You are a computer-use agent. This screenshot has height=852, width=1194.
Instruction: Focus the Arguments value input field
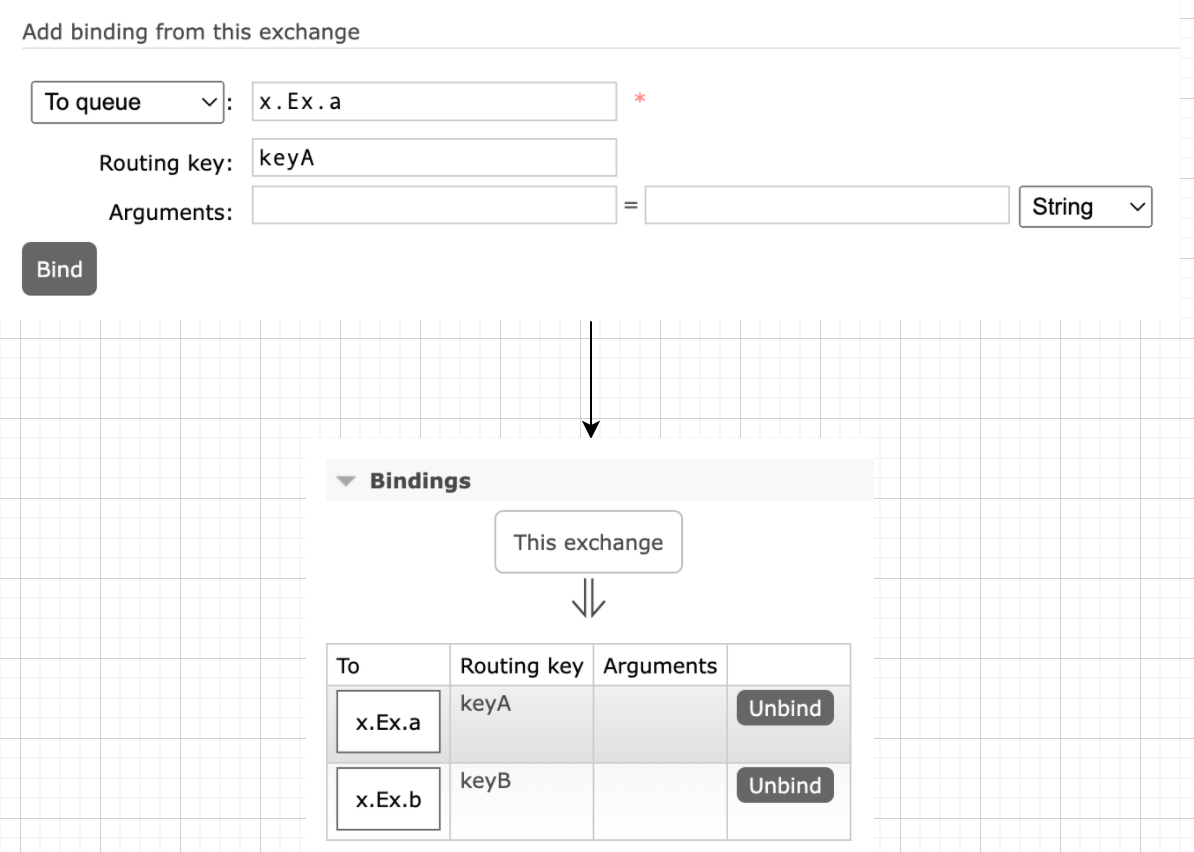click(827, 206)
